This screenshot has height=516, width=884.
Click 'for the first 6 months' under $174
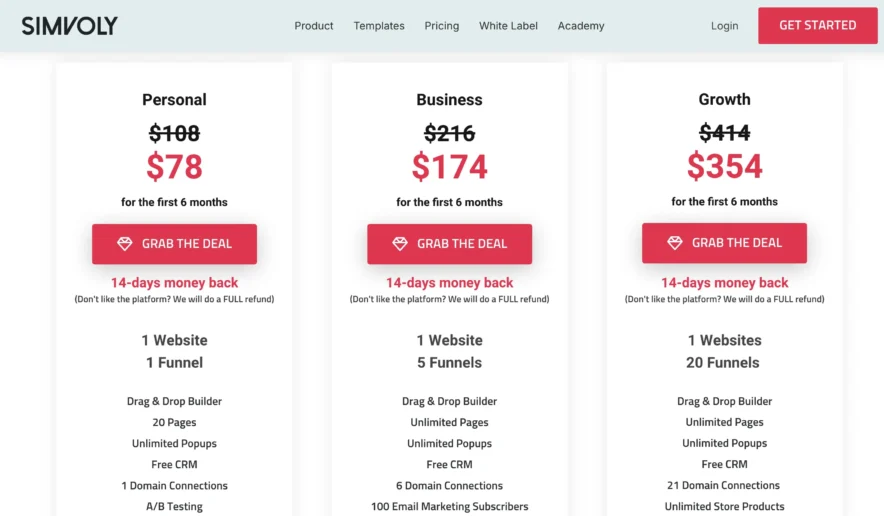(x=449, y=202)
